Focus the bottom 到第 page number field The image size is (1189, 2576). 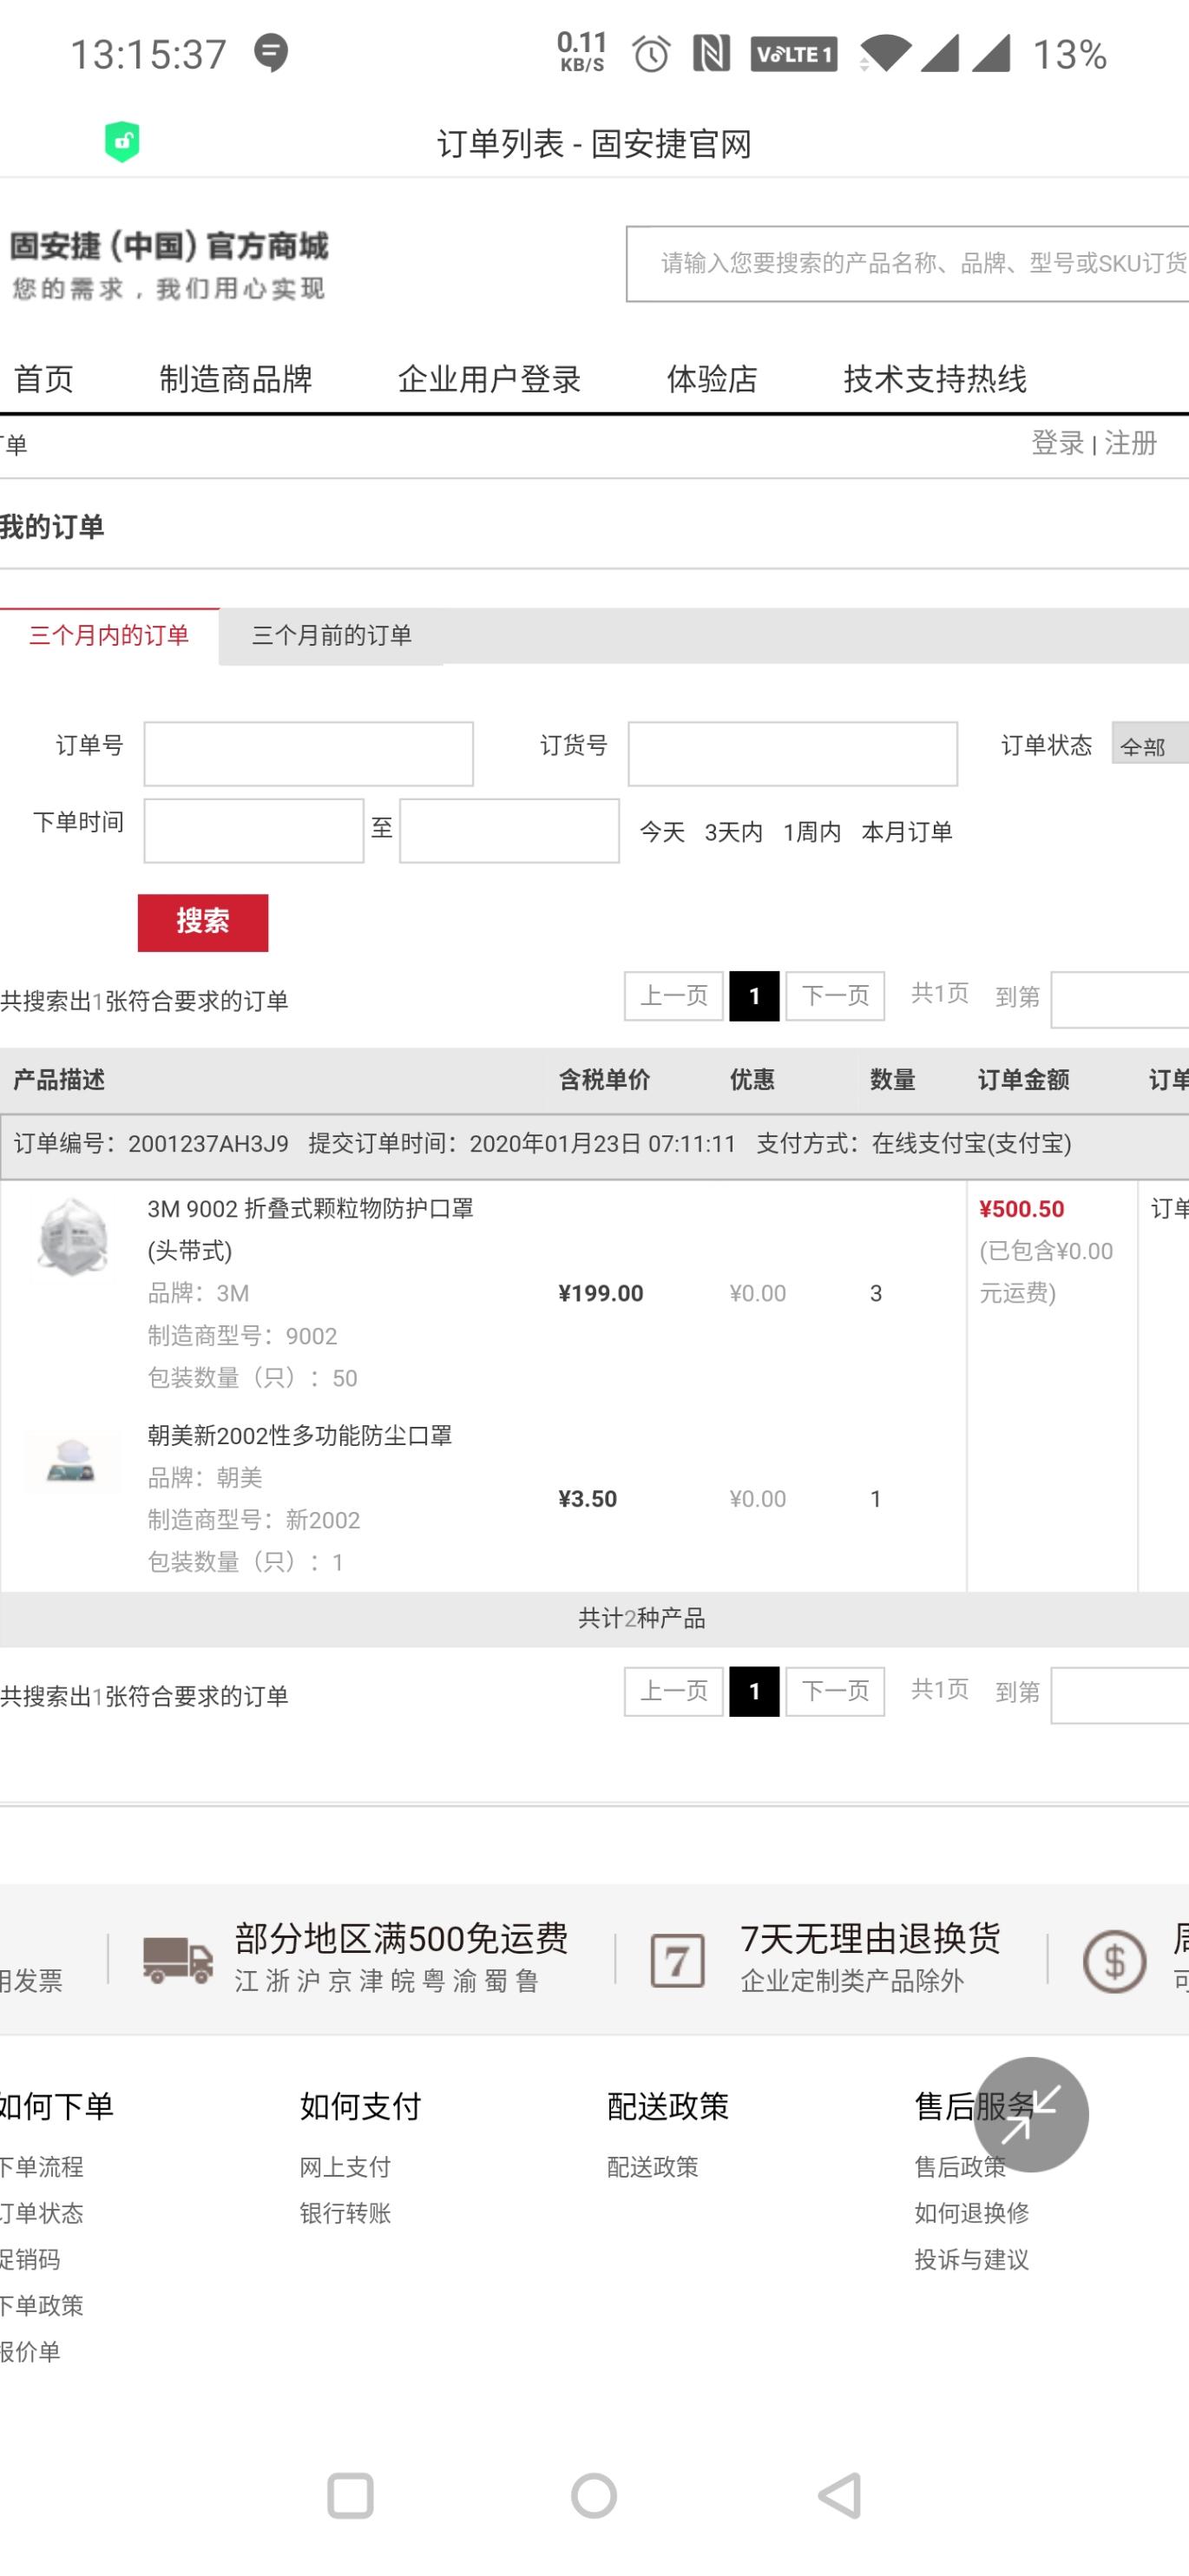1119,1694
